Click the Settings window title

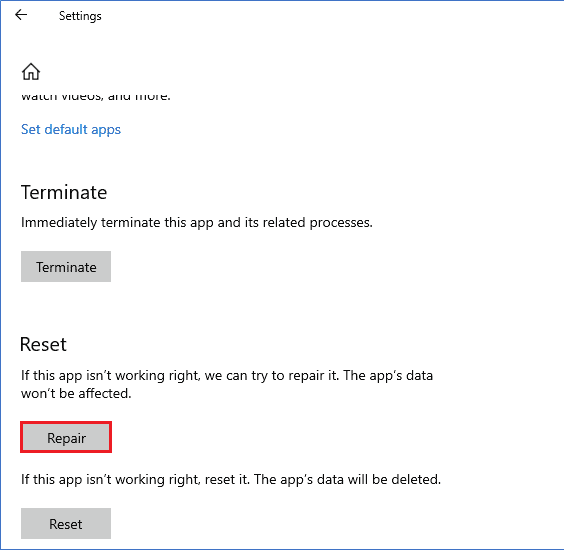point(80,16)
